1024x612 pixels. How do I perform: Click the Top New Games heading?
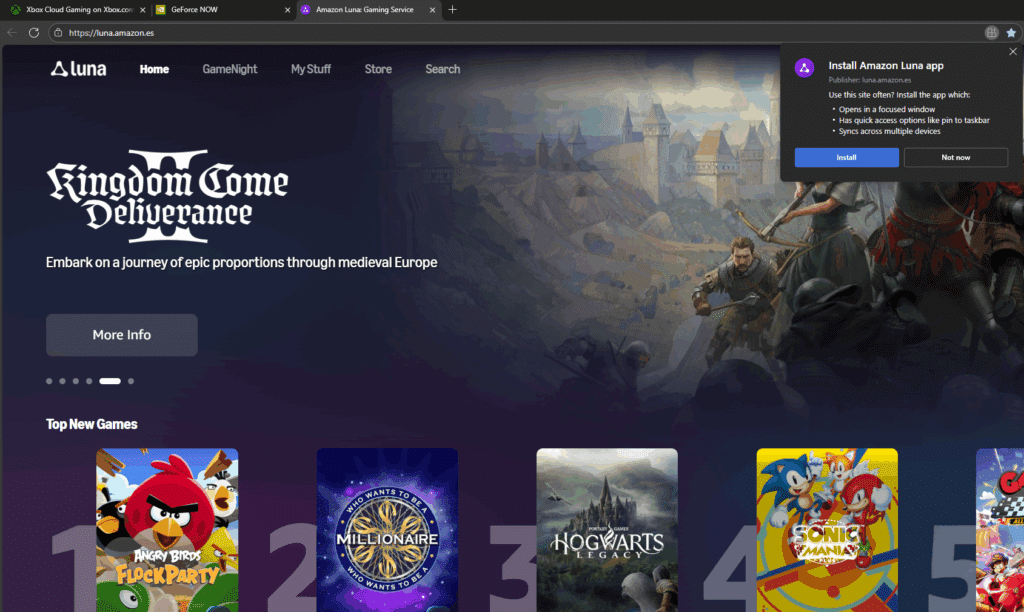[x=91, y=425]
